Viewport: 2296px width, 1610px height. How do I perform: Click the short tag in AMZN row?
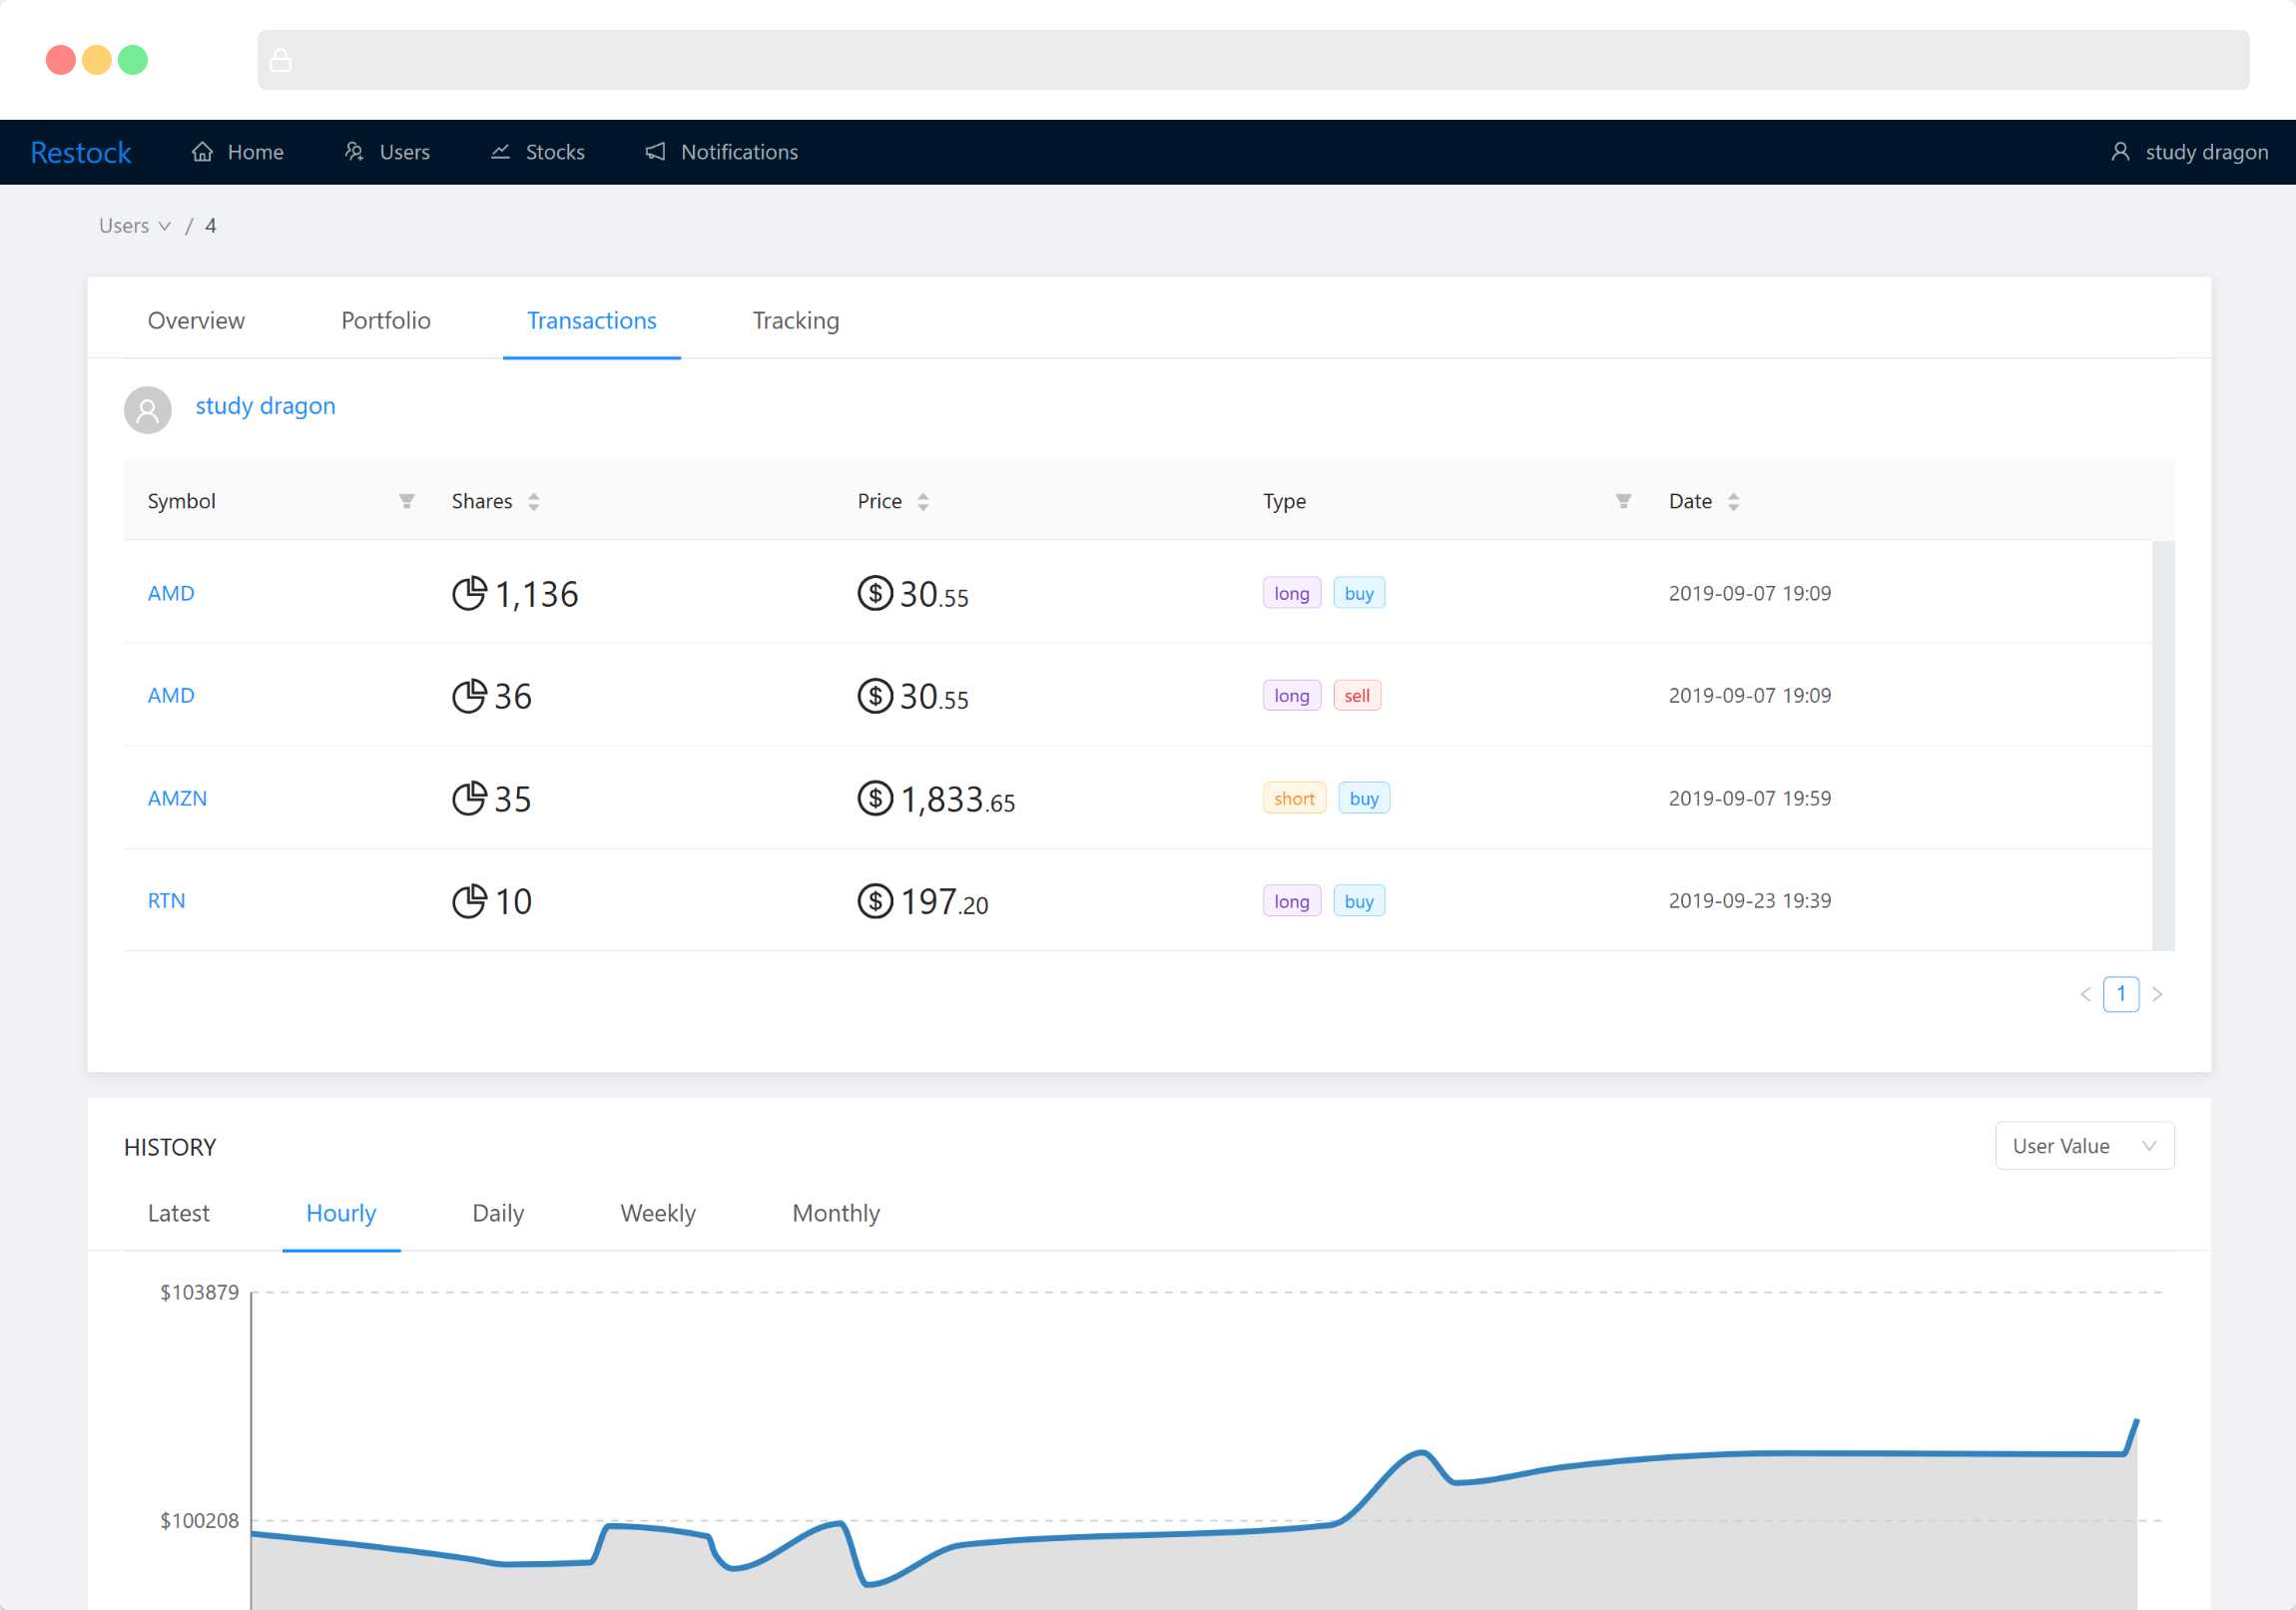coord(1294,798)
